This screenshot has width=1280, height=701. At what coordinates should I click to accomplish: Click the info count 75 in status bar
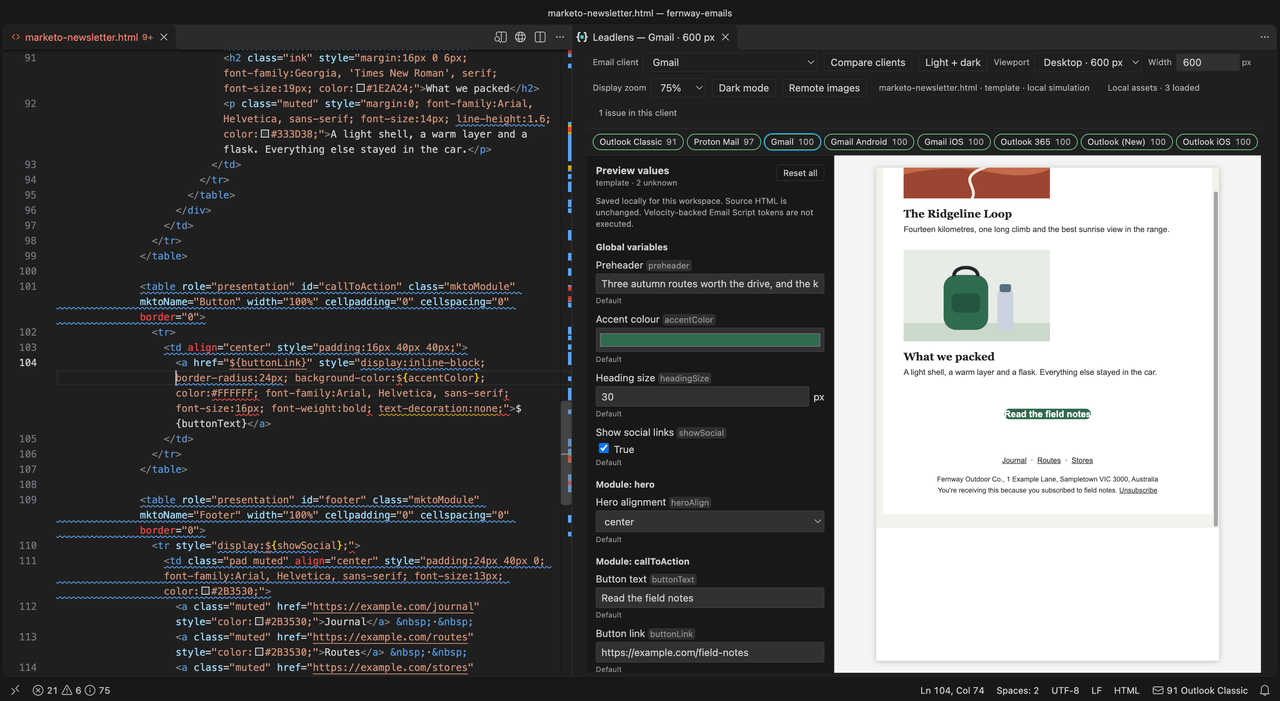click(98, 690)
